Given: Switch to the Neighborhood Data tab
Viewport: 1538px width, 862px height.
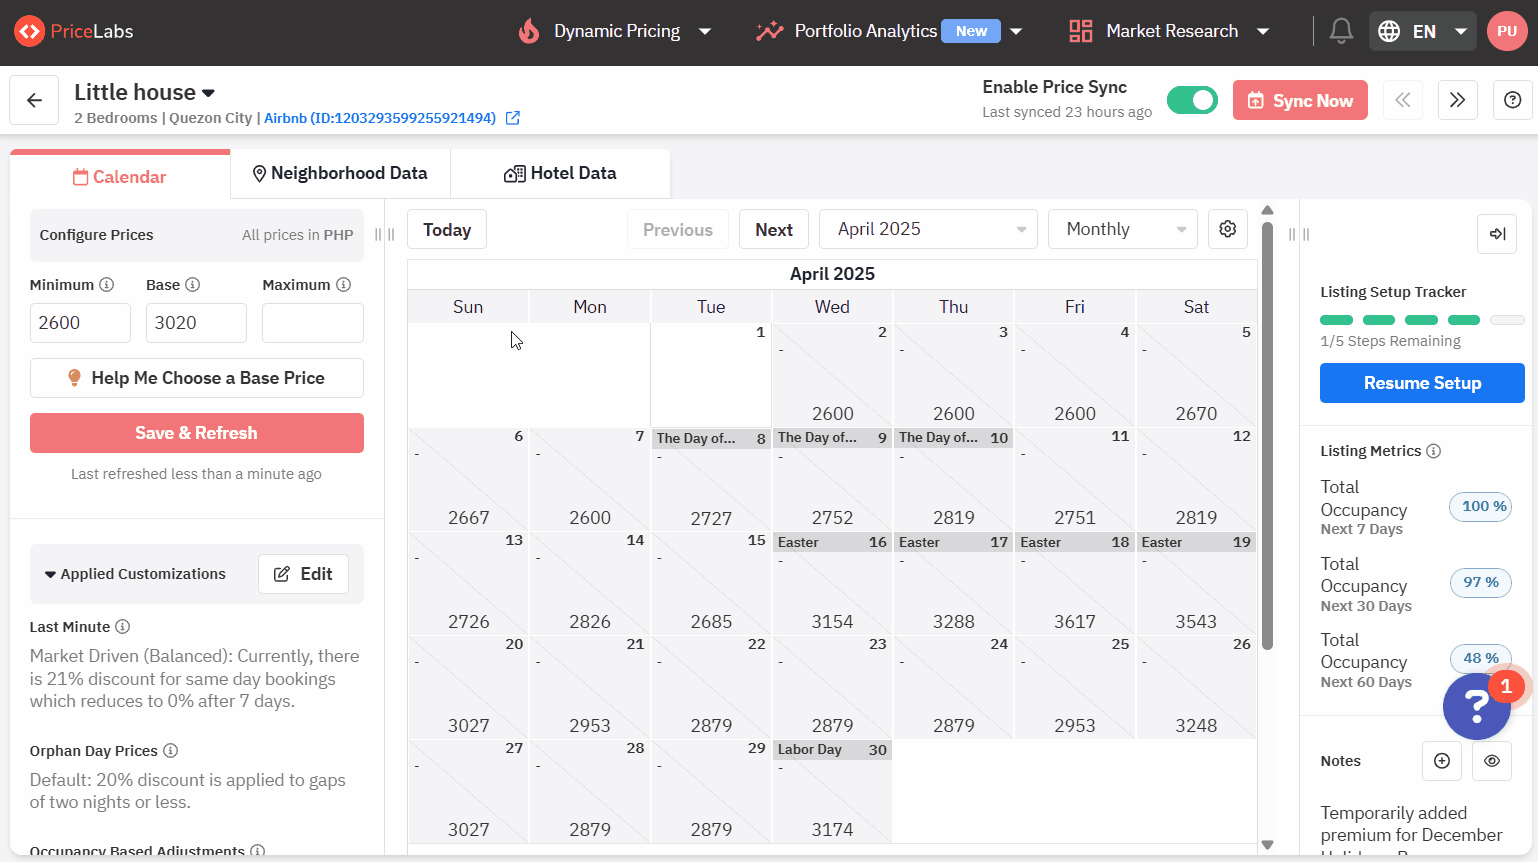Looking at the screenshot, I should point(340,173).
